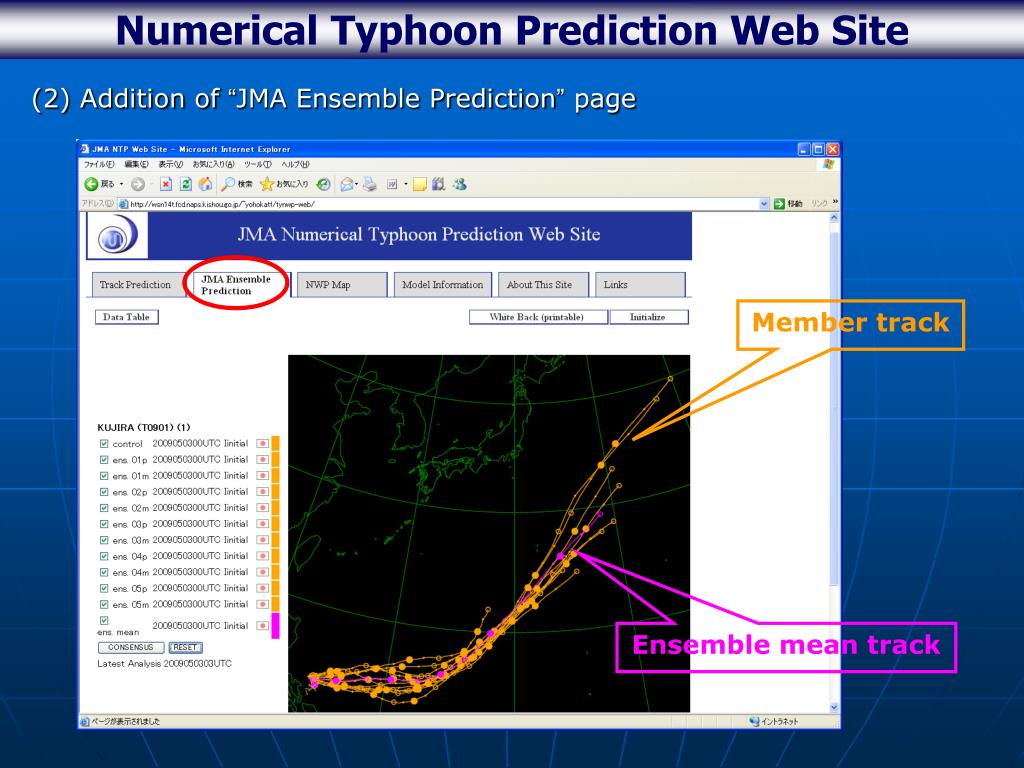This screenshot has height=768, width=1024.
Task: Stop page loading with red X icon
Action: (x=166, y=185)
